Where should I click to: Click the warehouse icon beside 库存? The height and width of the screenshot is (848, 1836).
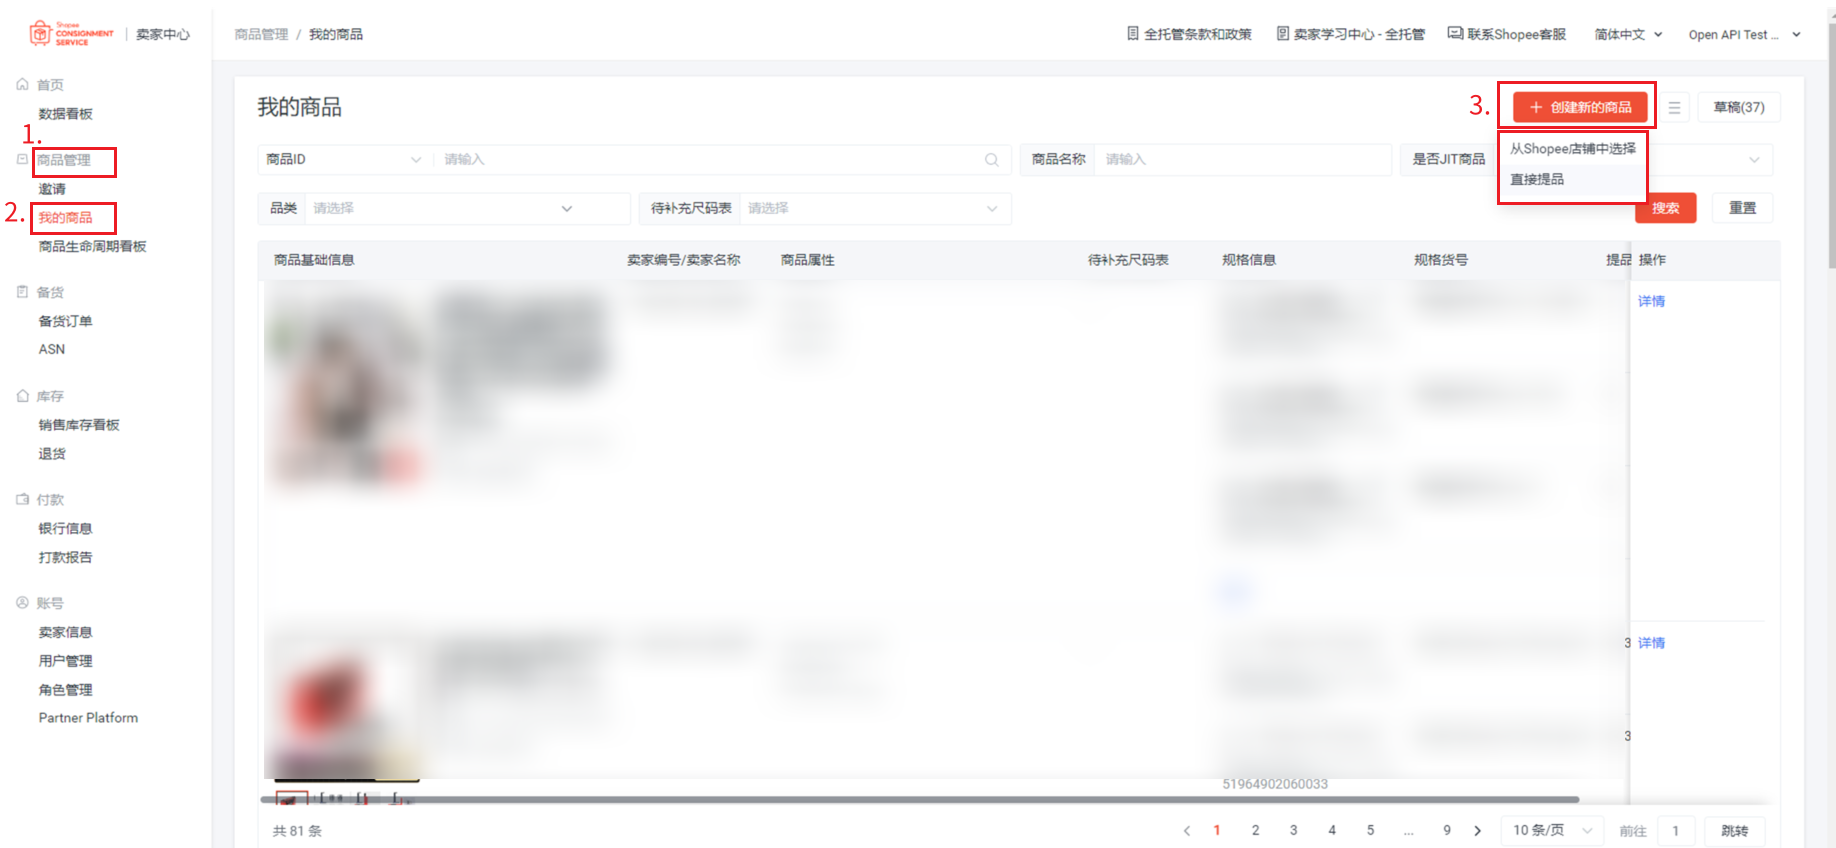[22, 396]
